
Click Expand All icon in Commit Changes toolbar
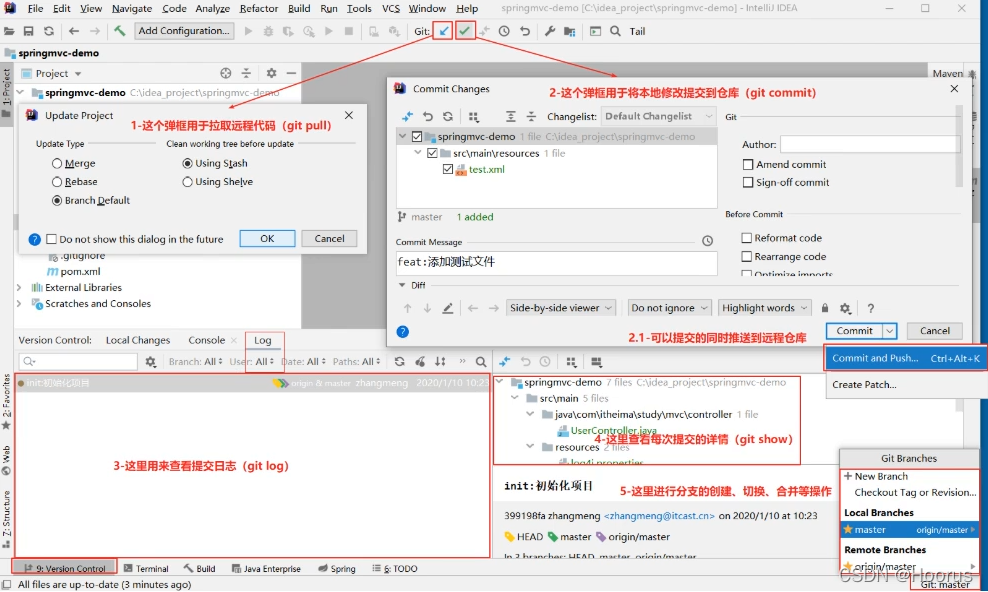(510, 117)
